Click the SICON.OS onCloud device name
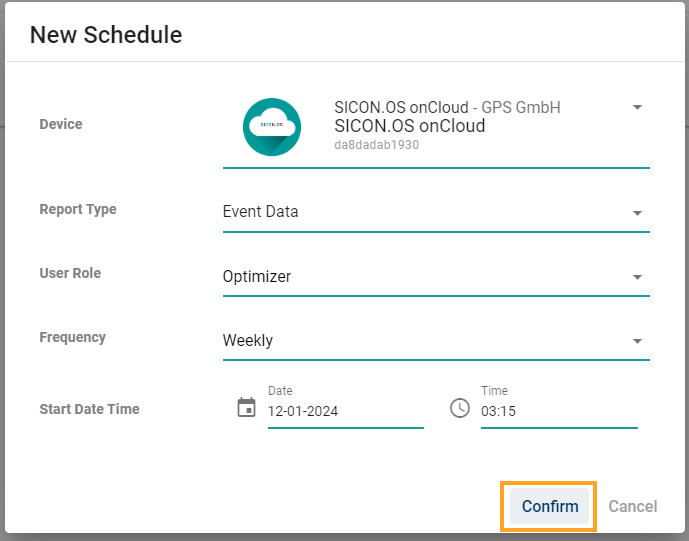Screen dimensions: 689x541 pyautogui.click(x=409, y=126)
